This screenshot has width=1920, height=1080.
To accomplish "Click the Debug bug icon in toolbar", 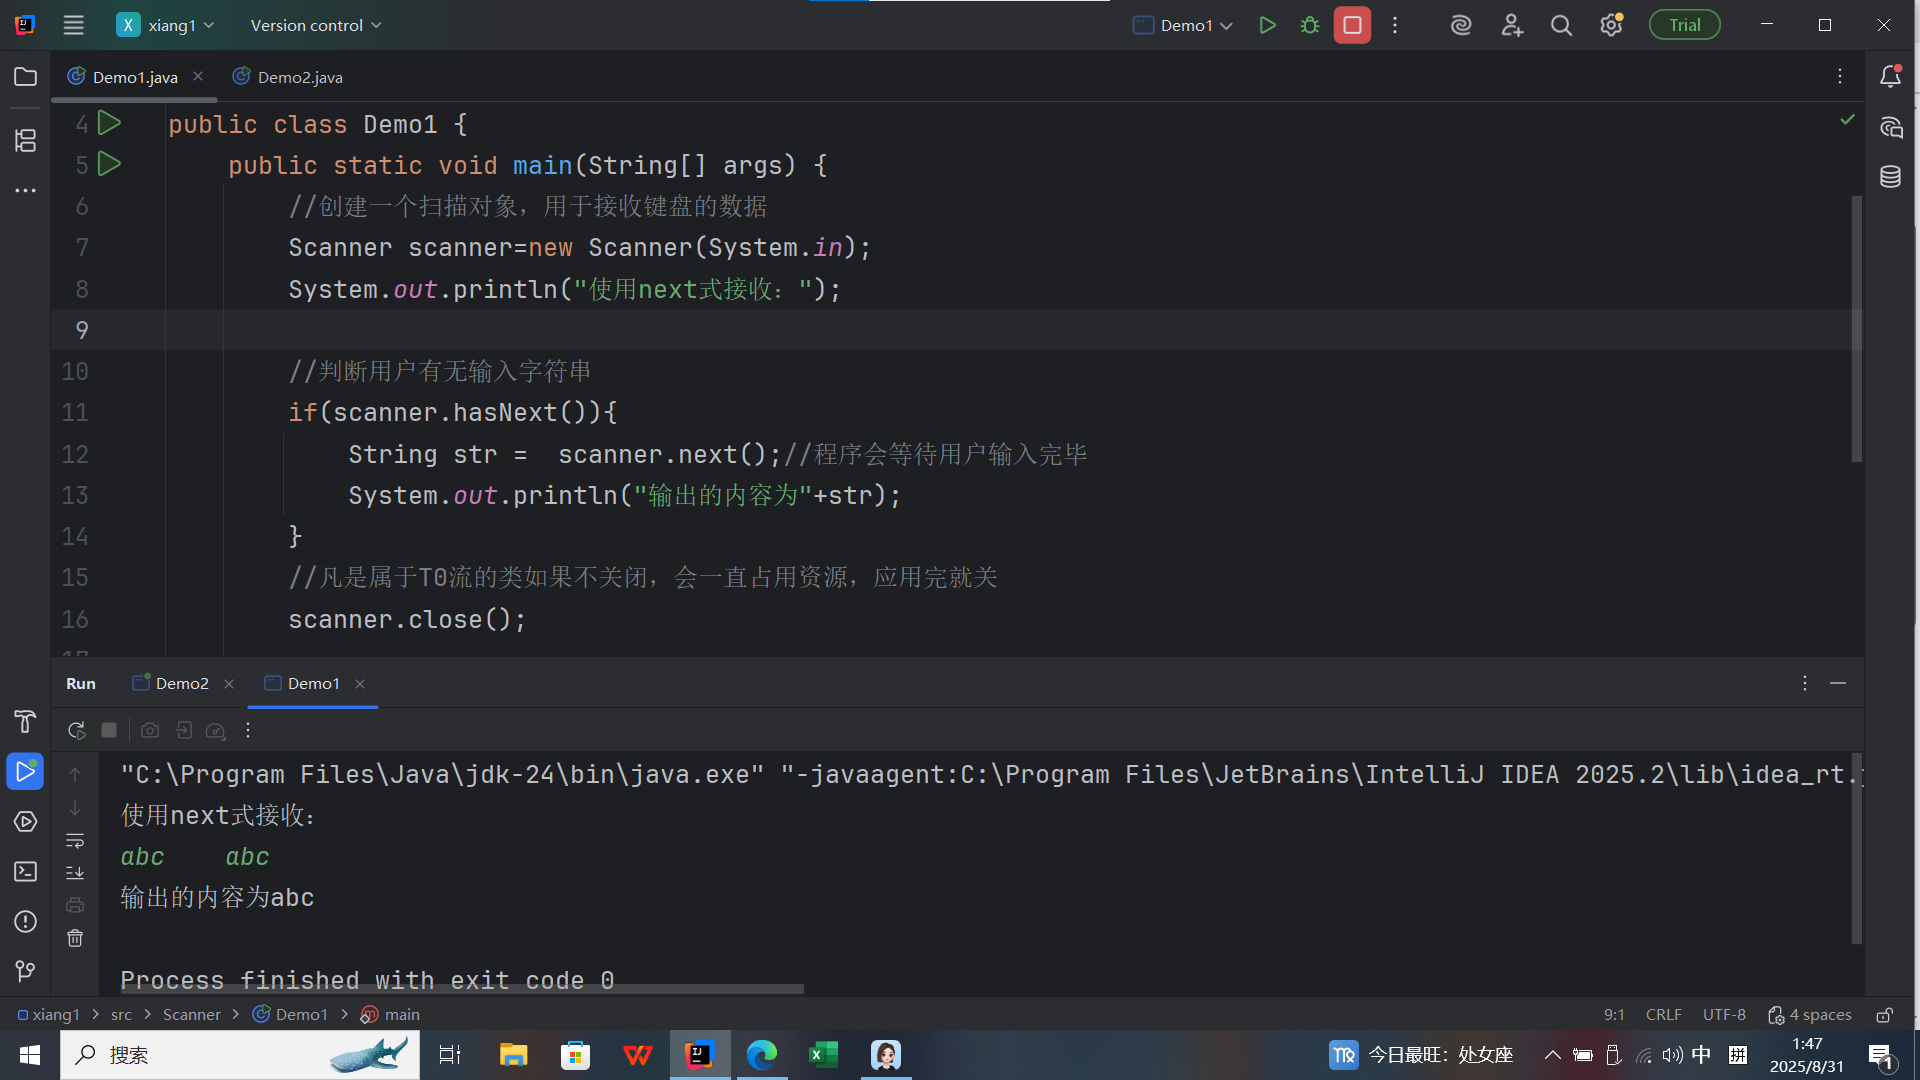I will tap(1309, 25).
